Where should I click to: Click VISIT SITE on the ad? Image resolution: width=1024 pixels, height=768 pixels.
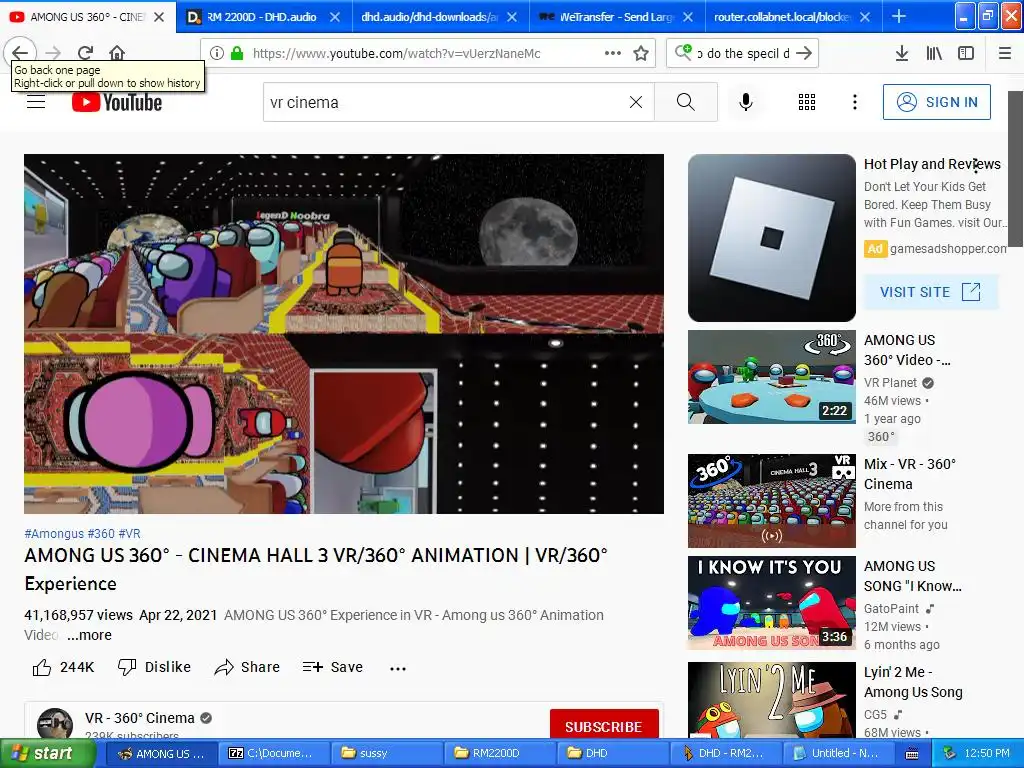931,292
